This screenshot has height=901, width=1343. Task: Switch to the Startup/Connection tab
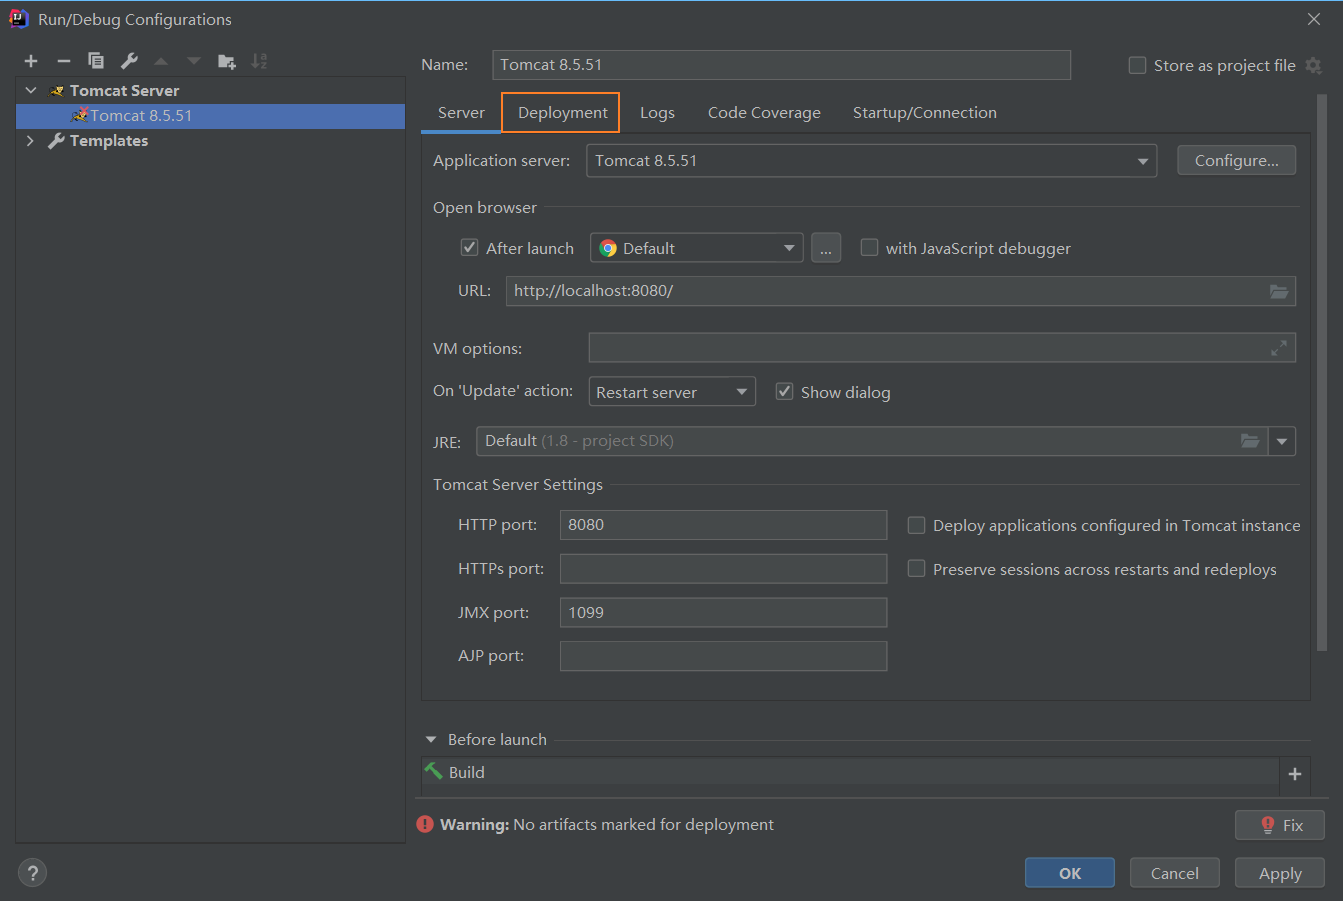(x=924, y=113)
